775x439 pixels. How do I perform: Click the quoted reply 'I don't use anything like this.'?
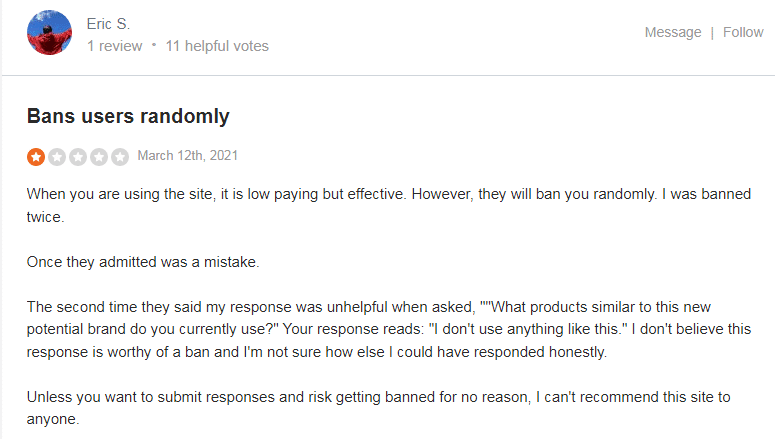pyautogui.click(x=528, y=329)
